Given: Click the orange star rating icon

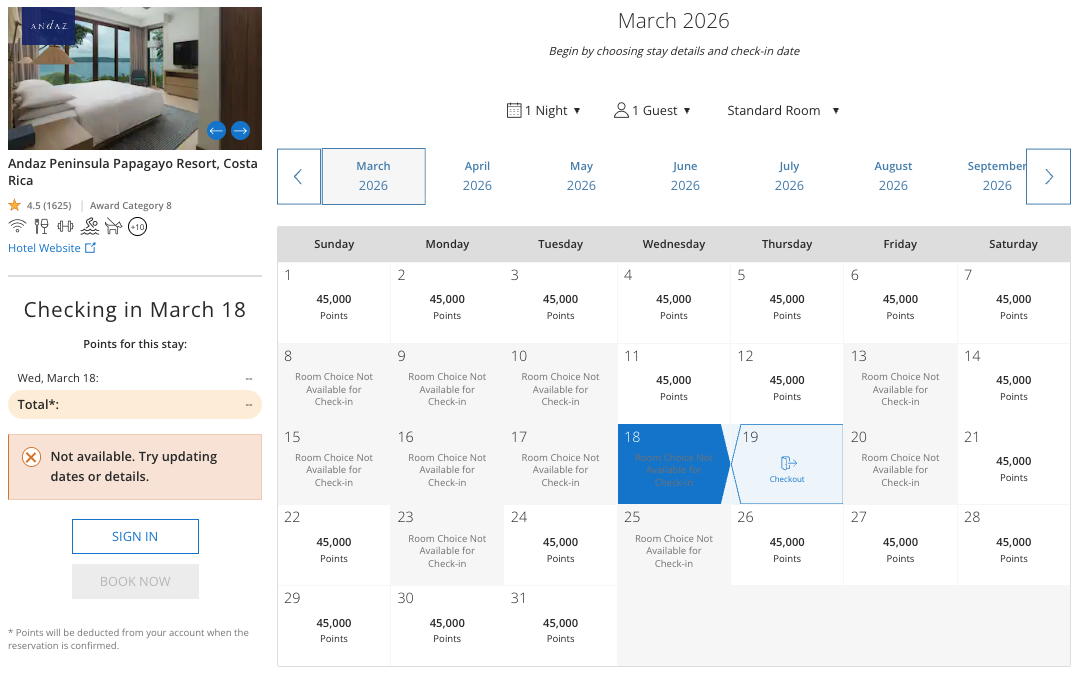Looking at the screenshot, I should 14,205.
